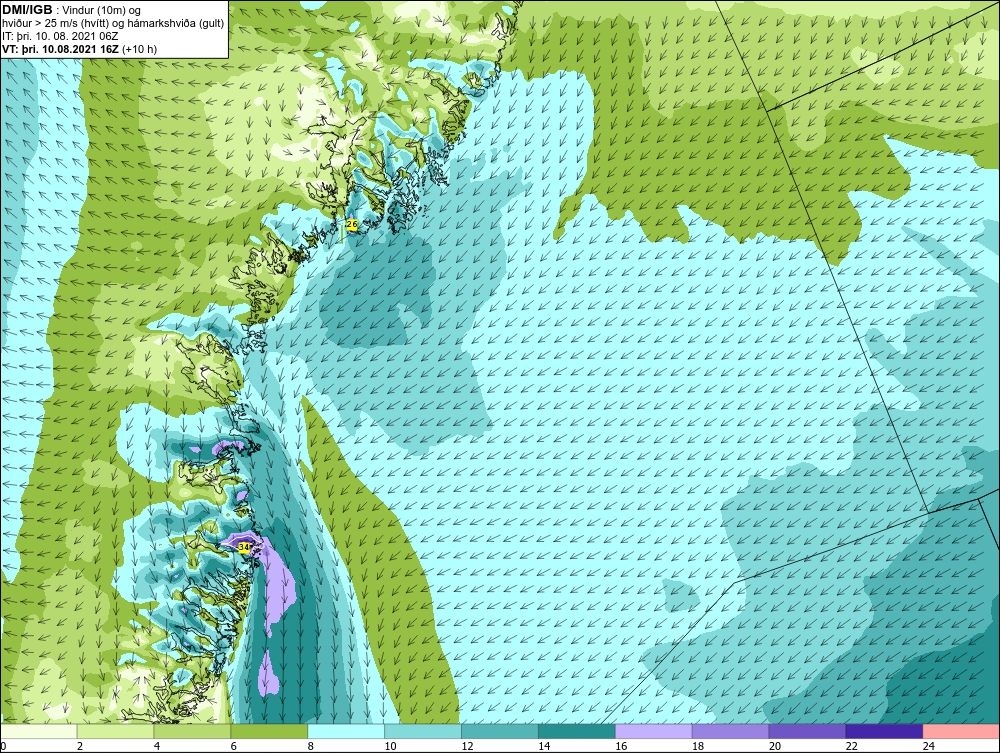Screen dimensions: 1000x753
Task: Click the 10–12 m/s light teal legend swatch
Action: pyautogui.click(x=423, y=731)
